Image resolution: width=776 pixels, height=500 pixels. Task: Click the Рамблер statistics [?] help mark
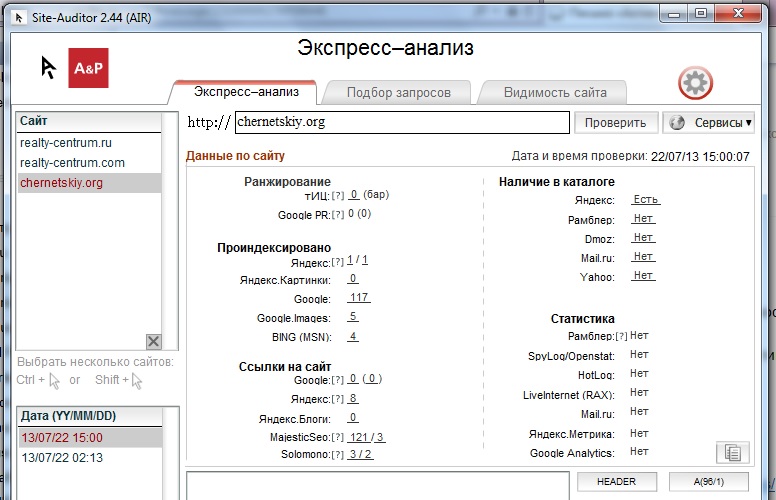click(x=622, y=336)
